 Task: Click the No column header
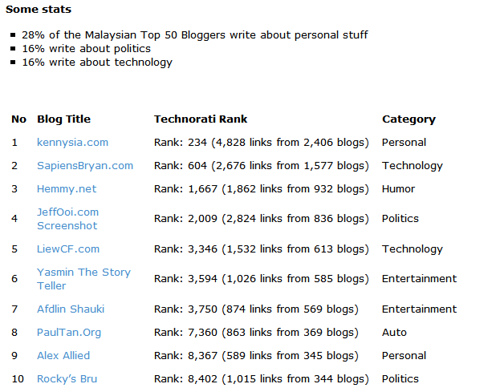(19, 119)
